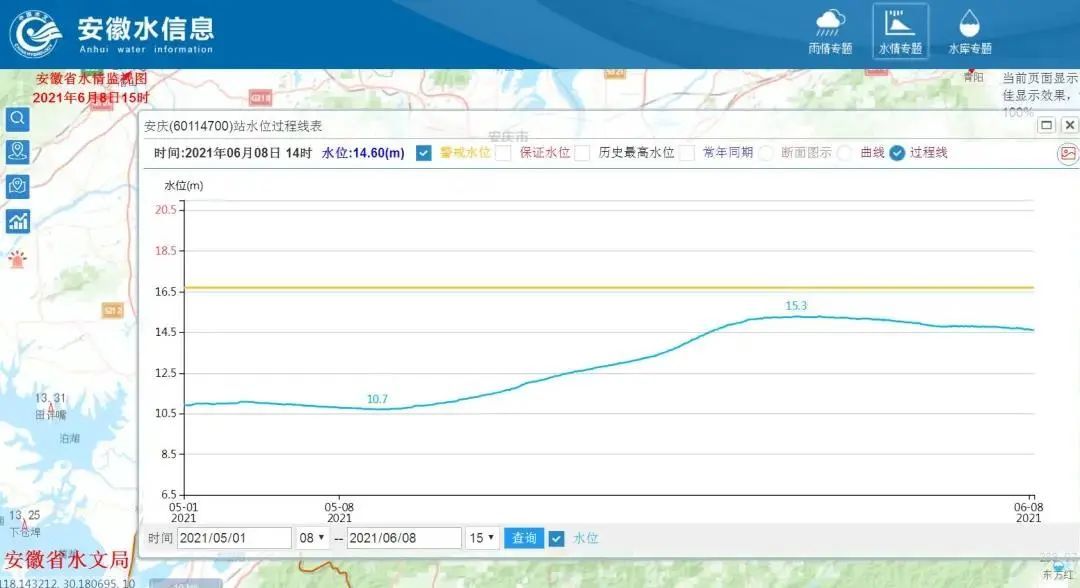Click the start date field 2021/05/01

[234, 538]
